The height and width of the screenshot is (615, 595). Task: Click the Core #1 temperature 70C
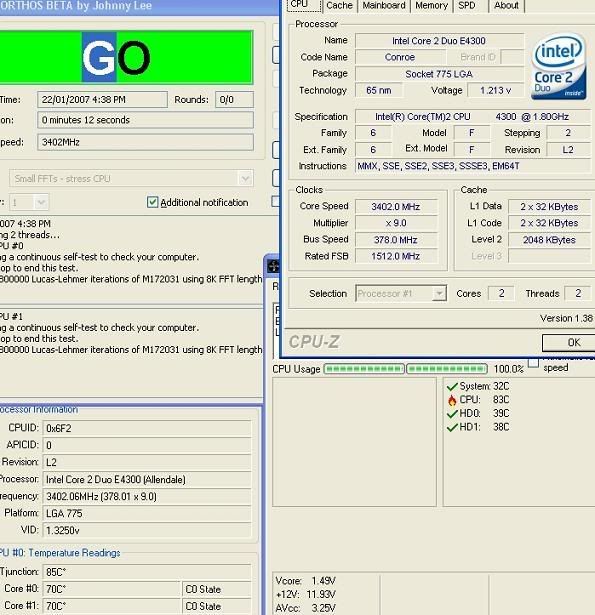point(111,606)
